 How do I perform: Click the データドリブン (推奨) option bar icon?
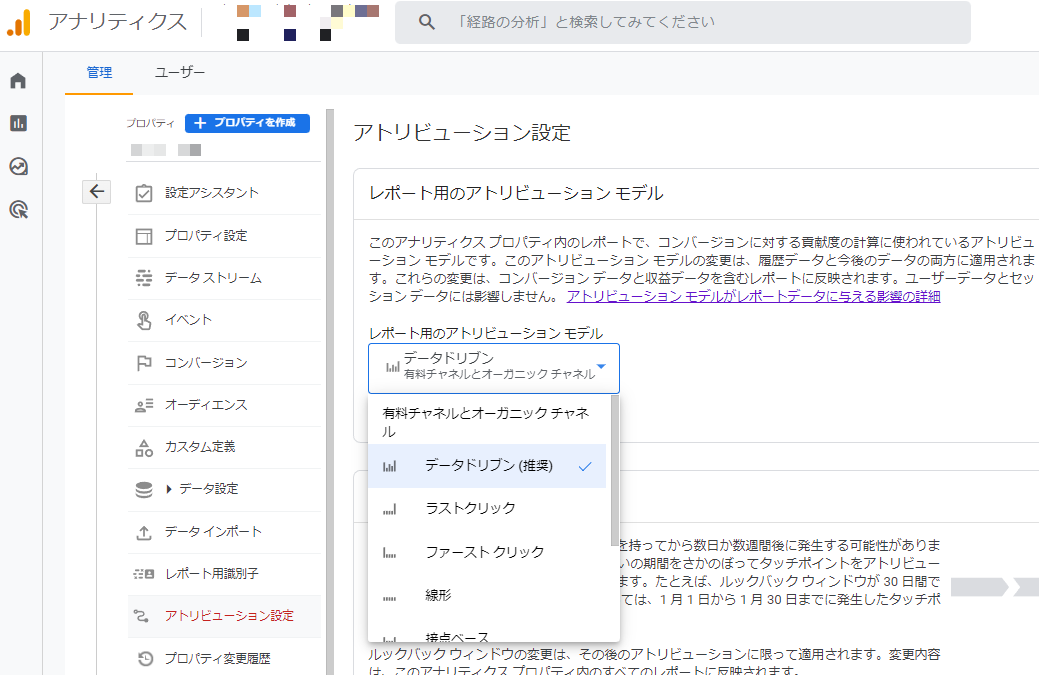[x=390, y=466]
